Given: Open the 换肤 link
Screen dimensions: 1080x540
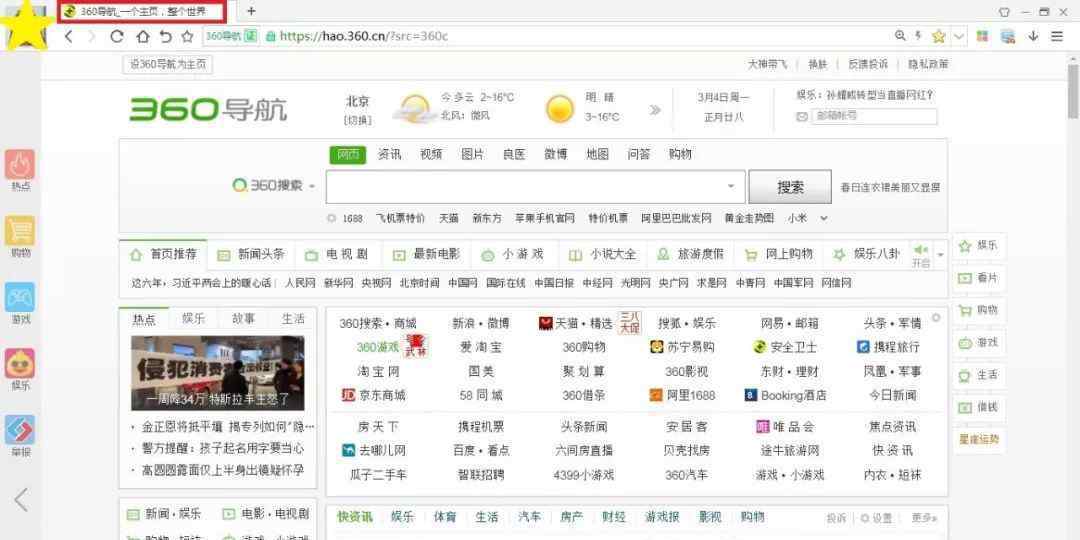Looking at the screenshot, I should tap(818, 64).
